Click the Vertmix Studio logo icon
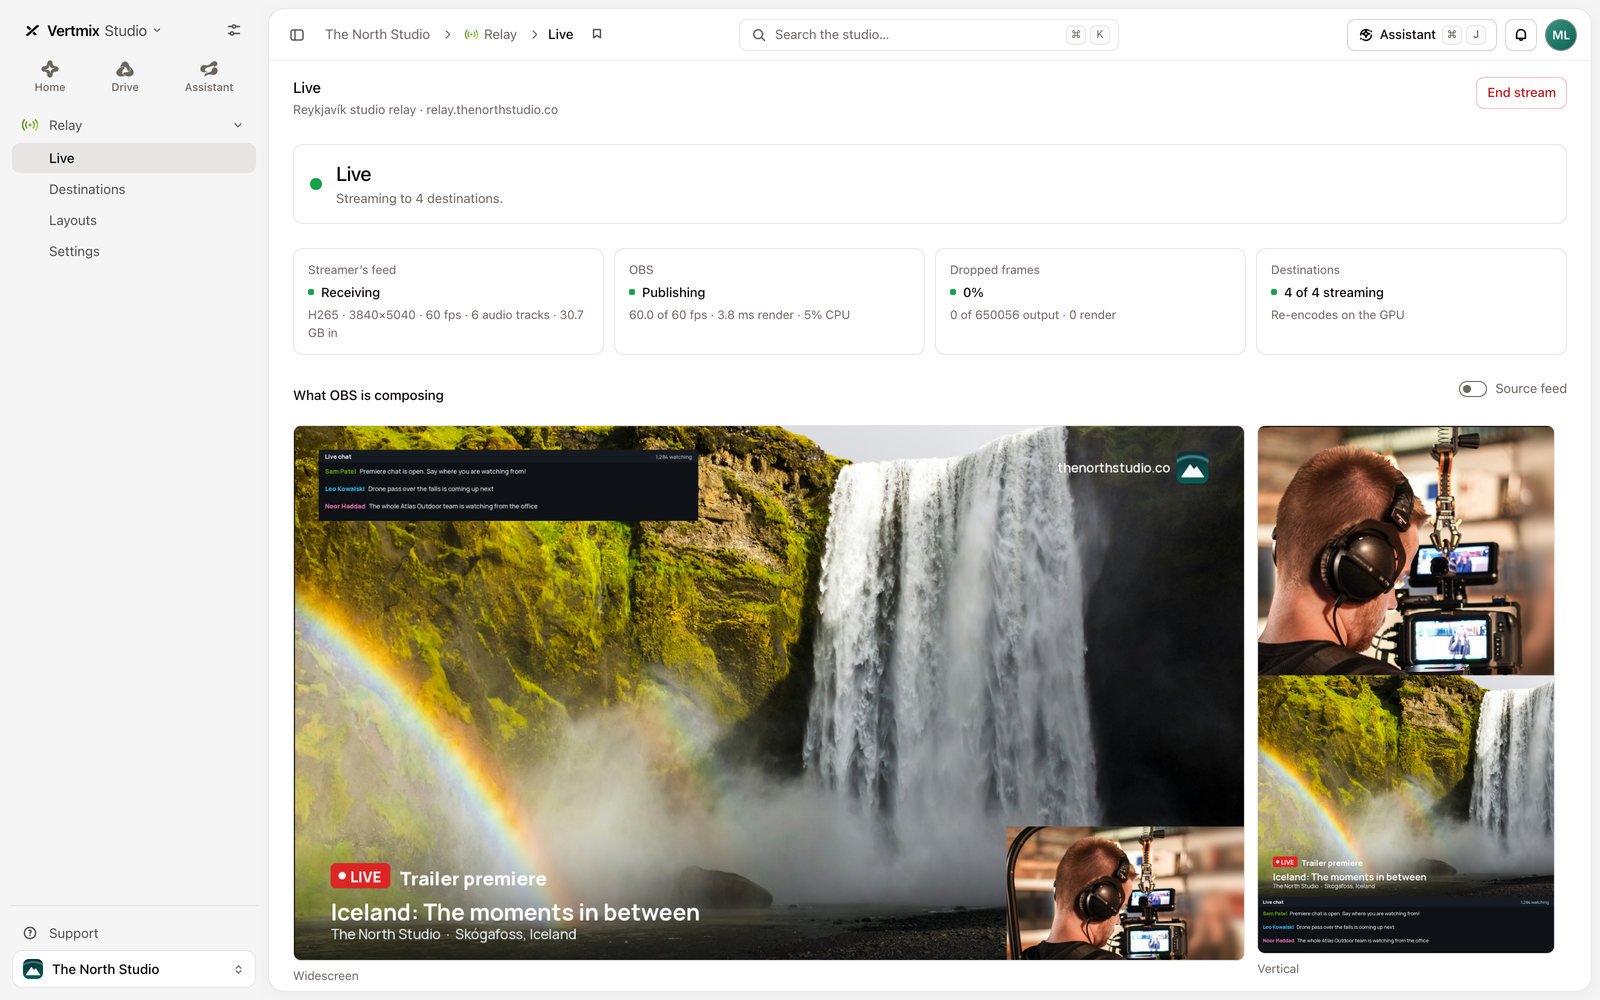Viewport: 1600px width, 1000px height. 32,31
